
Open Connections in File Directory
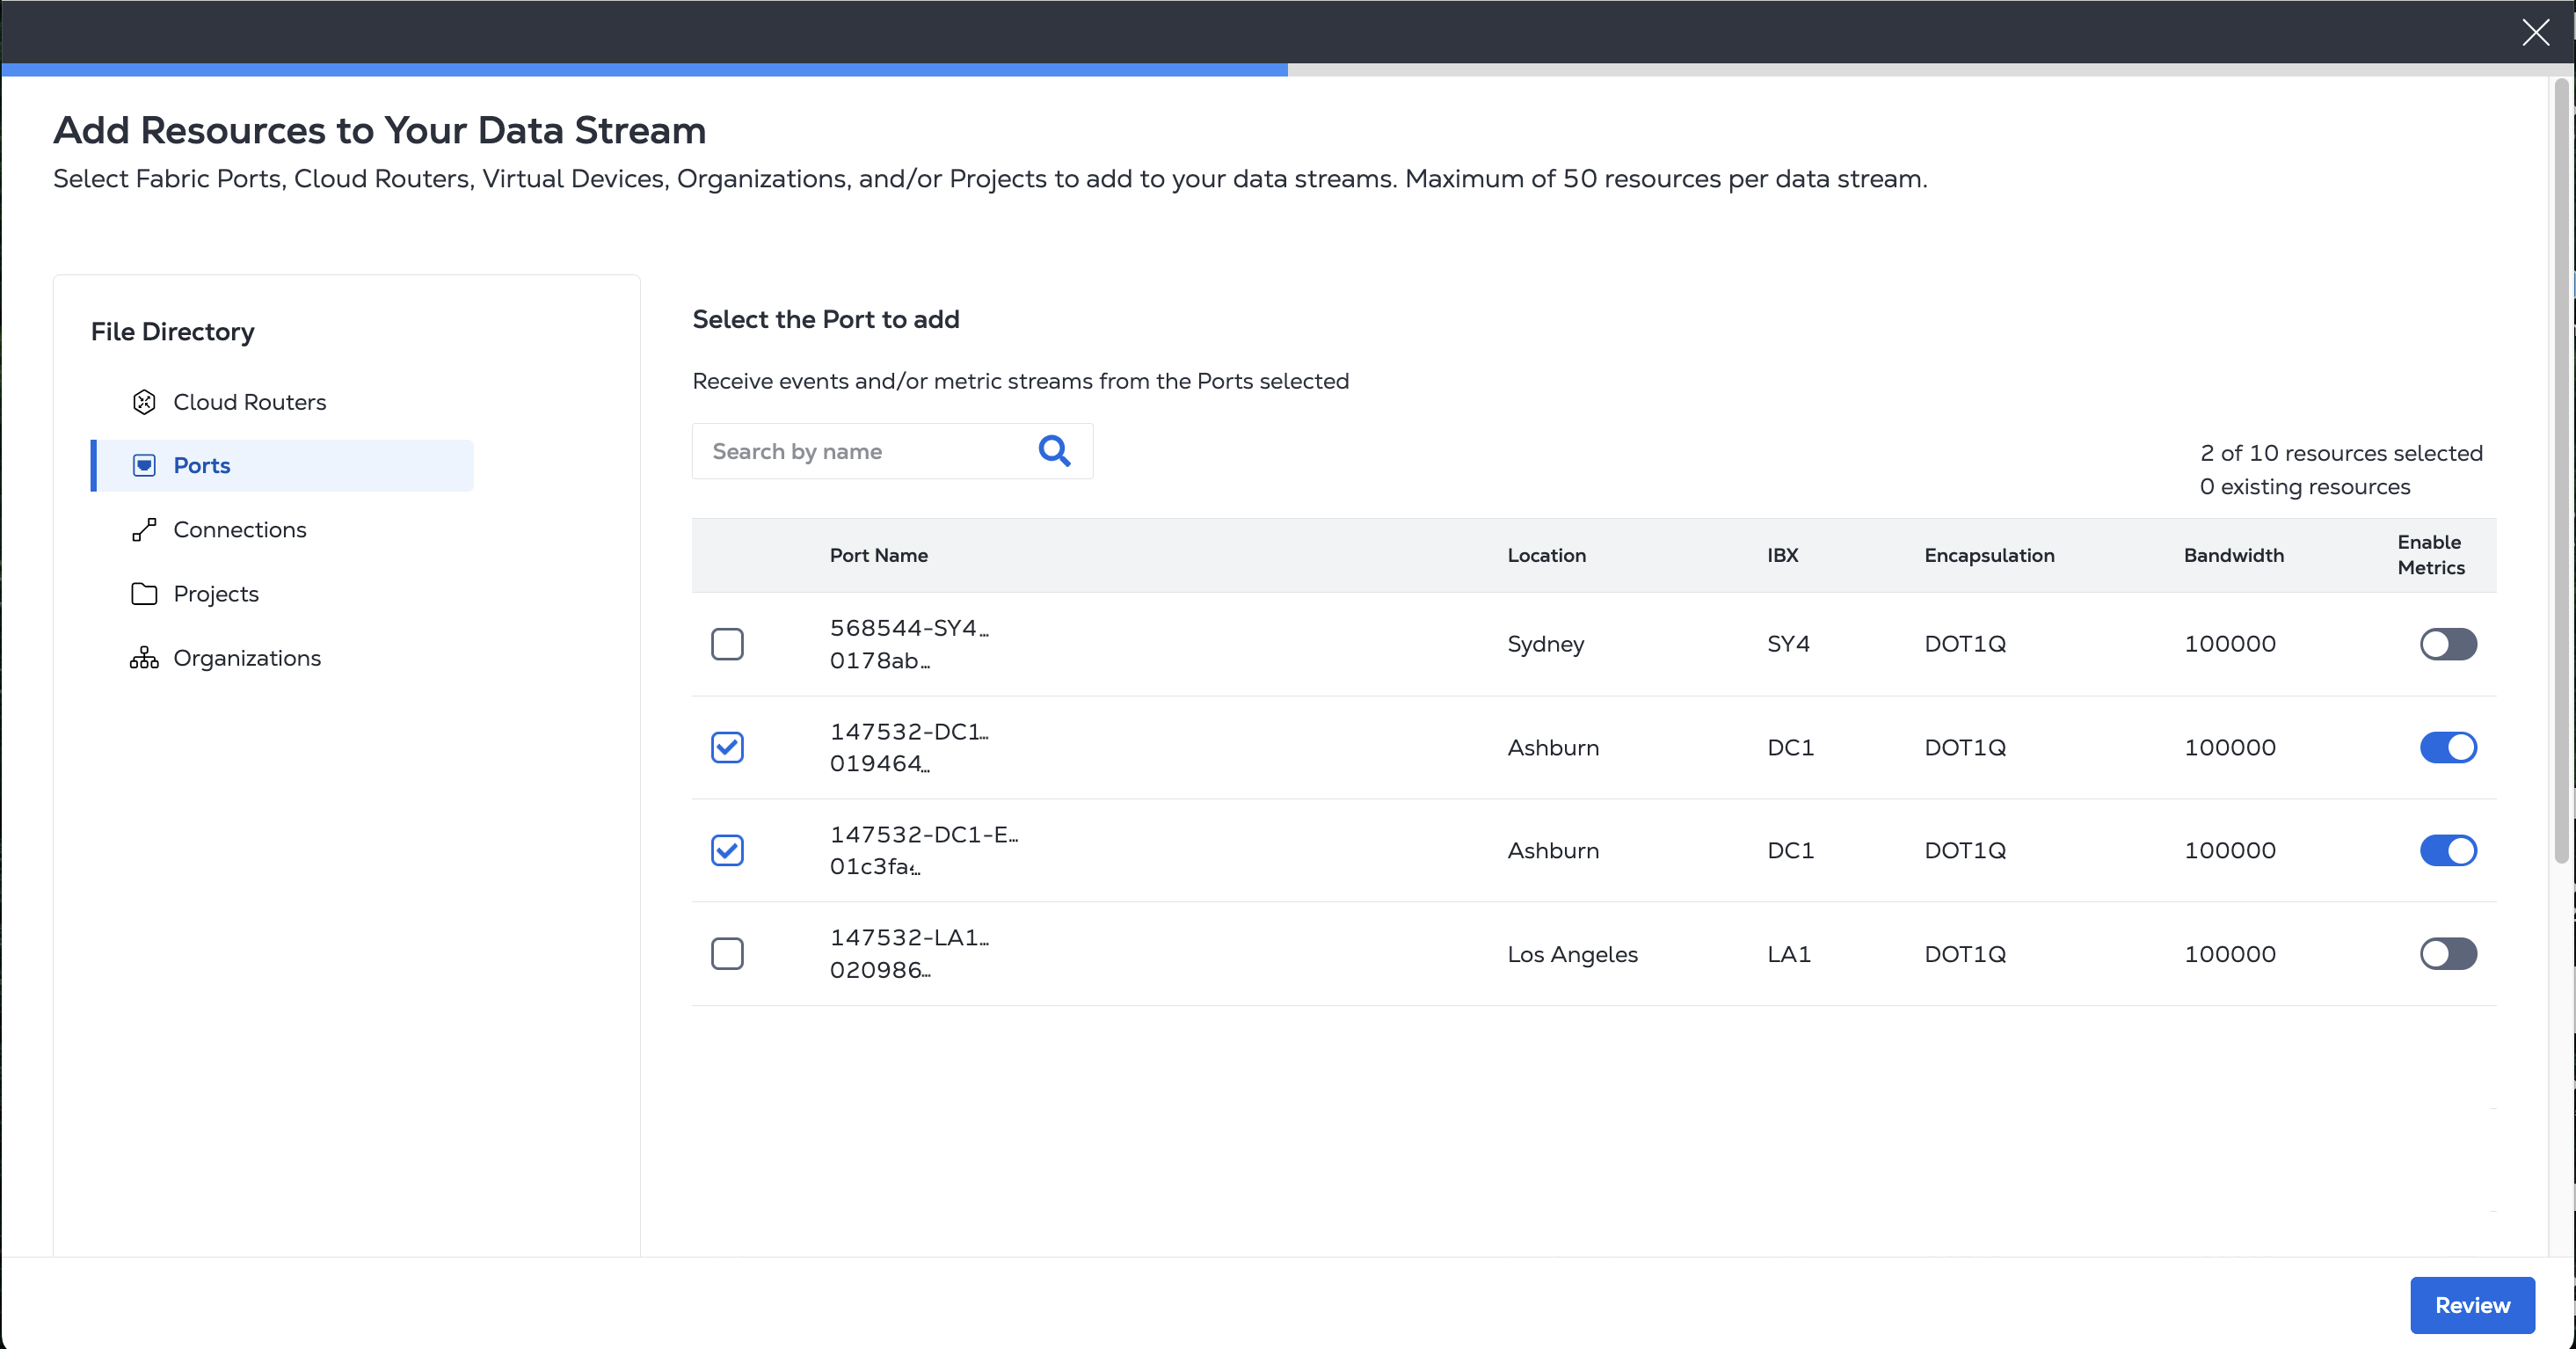[240, 530]
